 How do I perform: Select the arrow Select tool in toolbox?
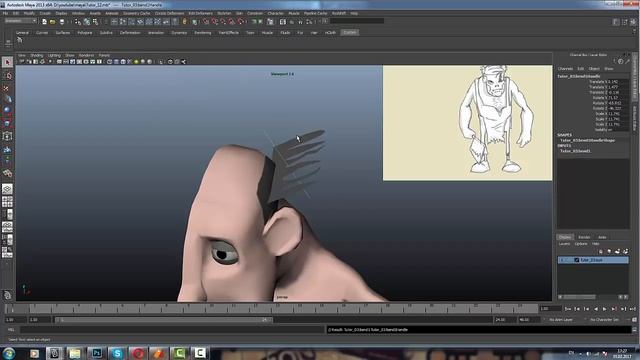pos(7,62)
